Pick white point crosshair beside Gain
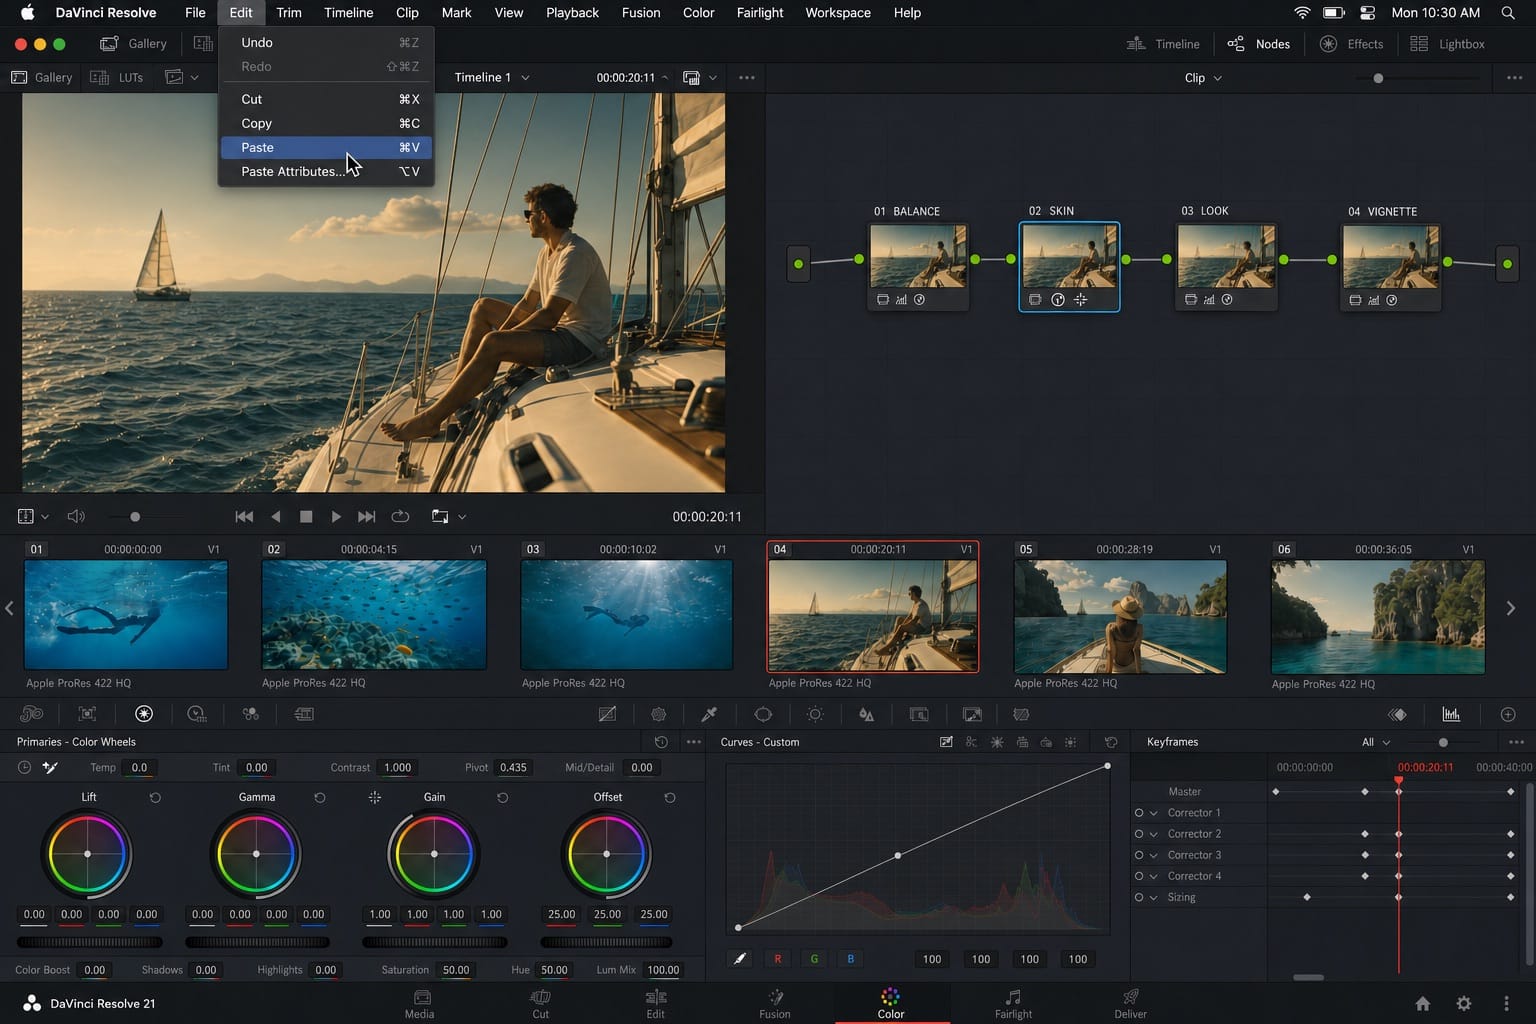Image resolution: width=1536 pixels, height=1024 pixels. click(375, 797)
